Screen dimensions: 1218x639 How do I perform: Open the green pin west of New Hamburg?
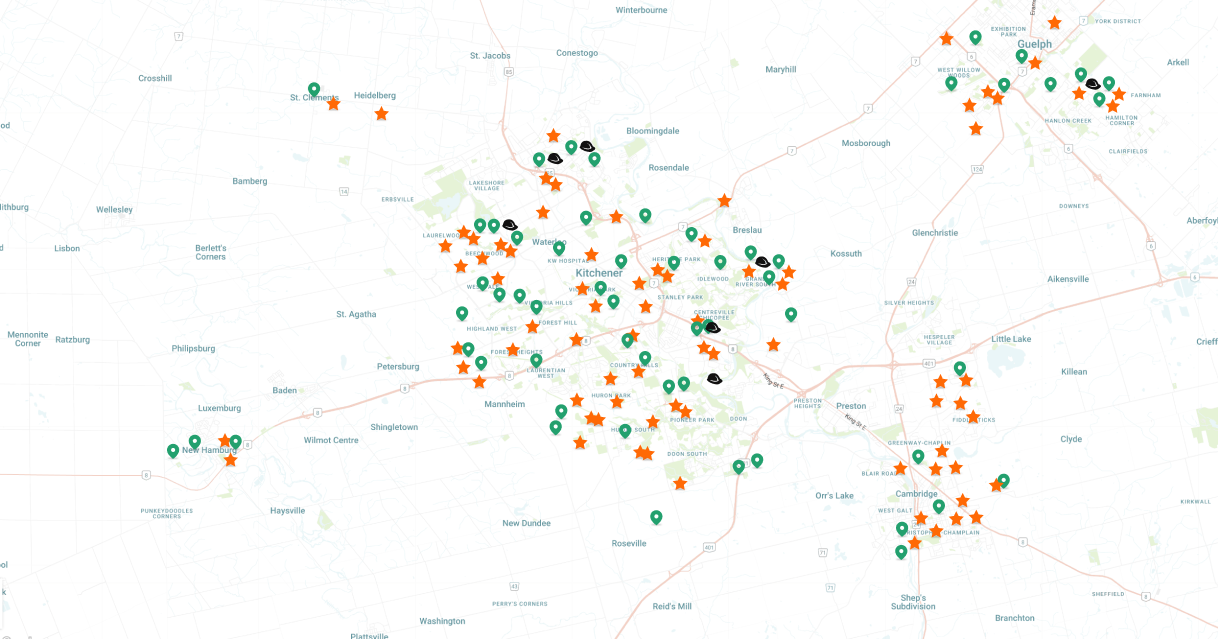(173, 451)
